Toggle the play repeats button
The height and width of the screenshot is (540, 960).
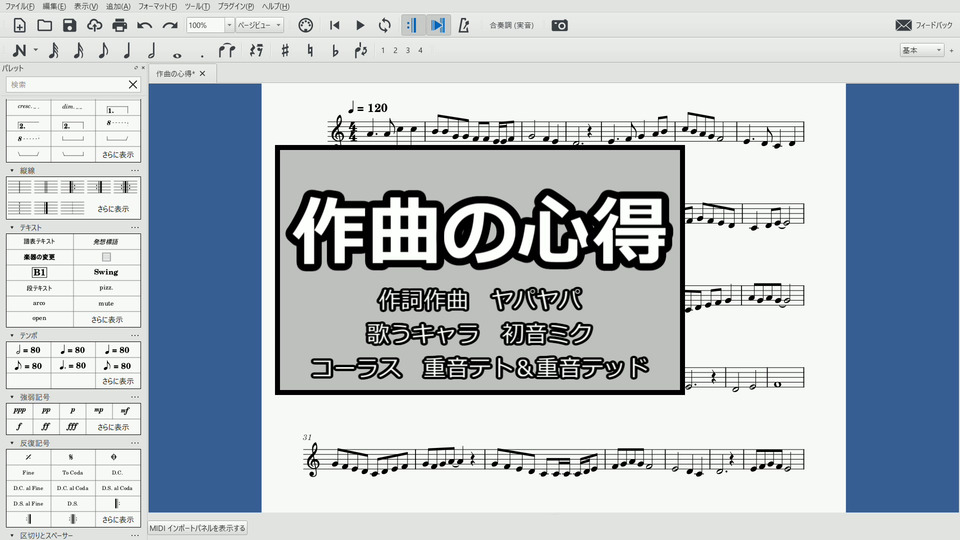[412, 25]
